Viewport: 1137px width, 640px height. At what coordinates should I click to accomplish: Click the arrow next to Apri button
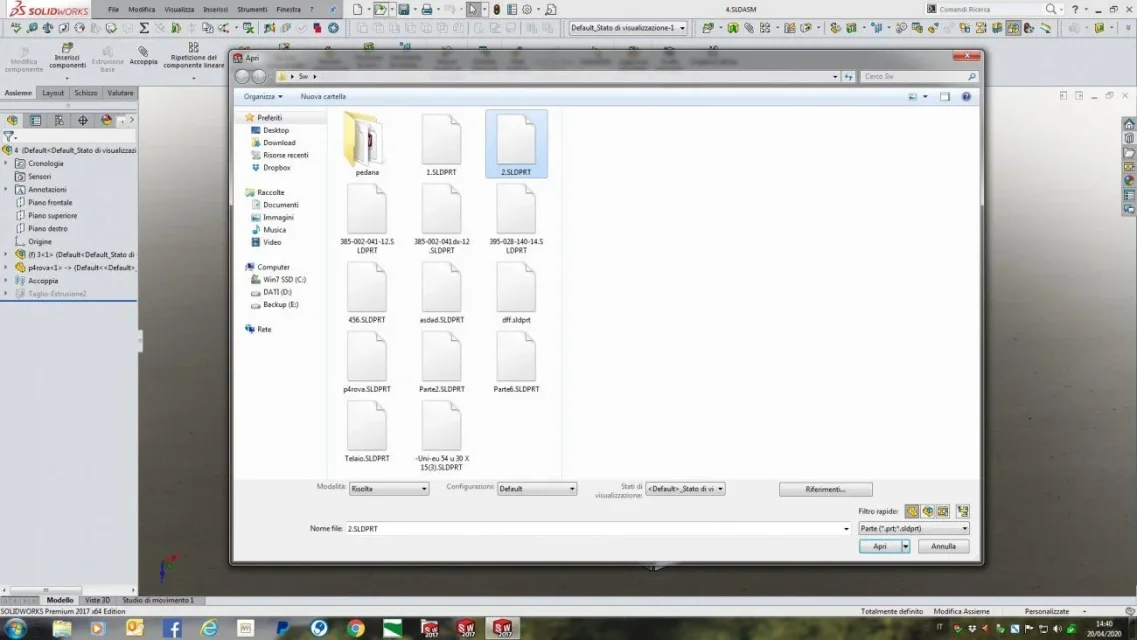[905, 547]
